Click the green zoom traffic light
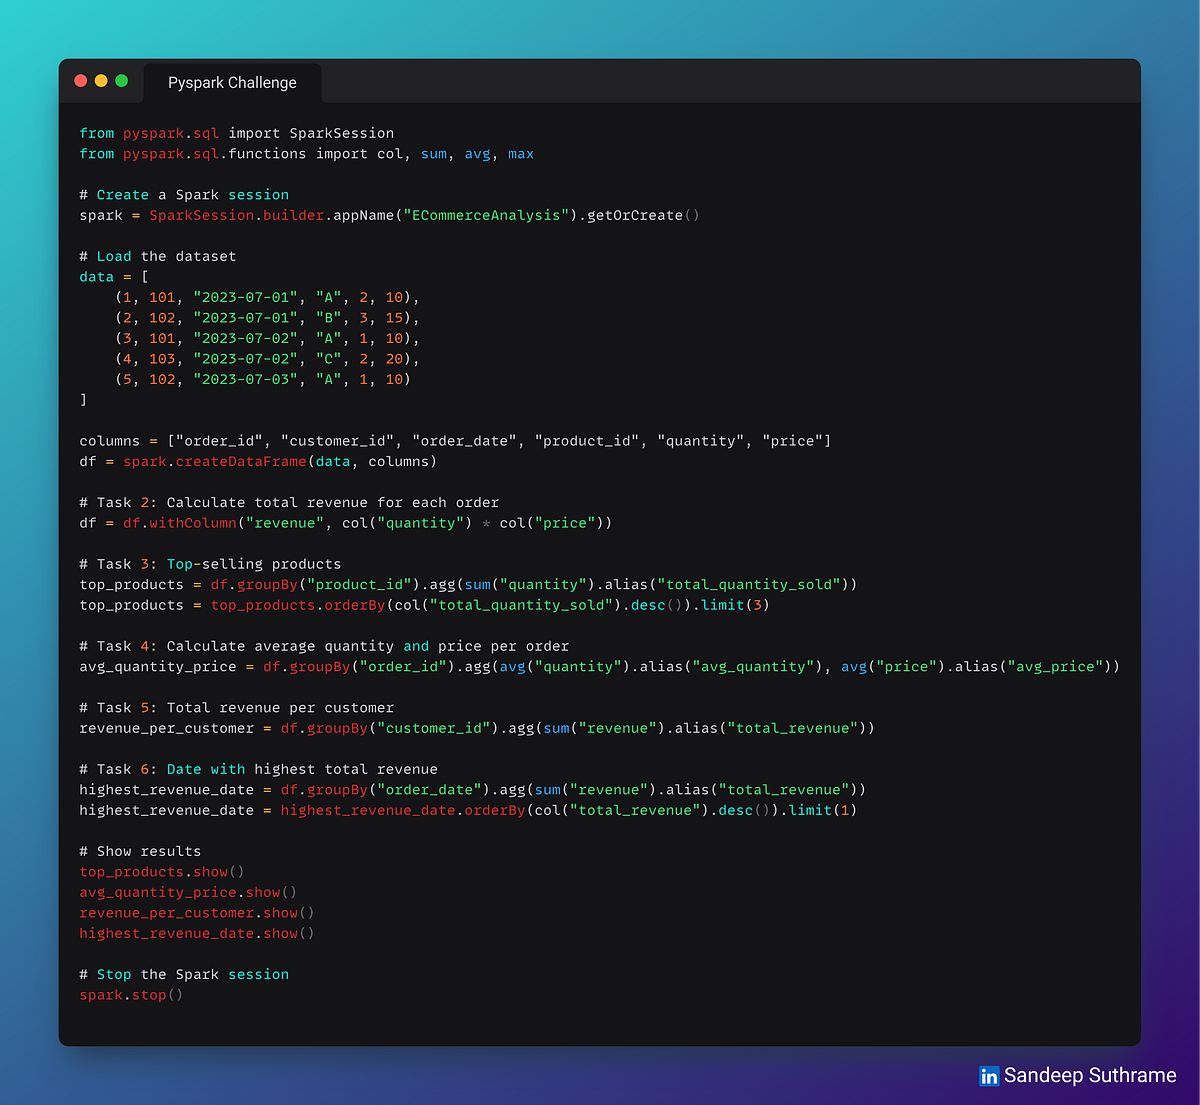Screen dimensions: 1200x1105 coord(121,81)
